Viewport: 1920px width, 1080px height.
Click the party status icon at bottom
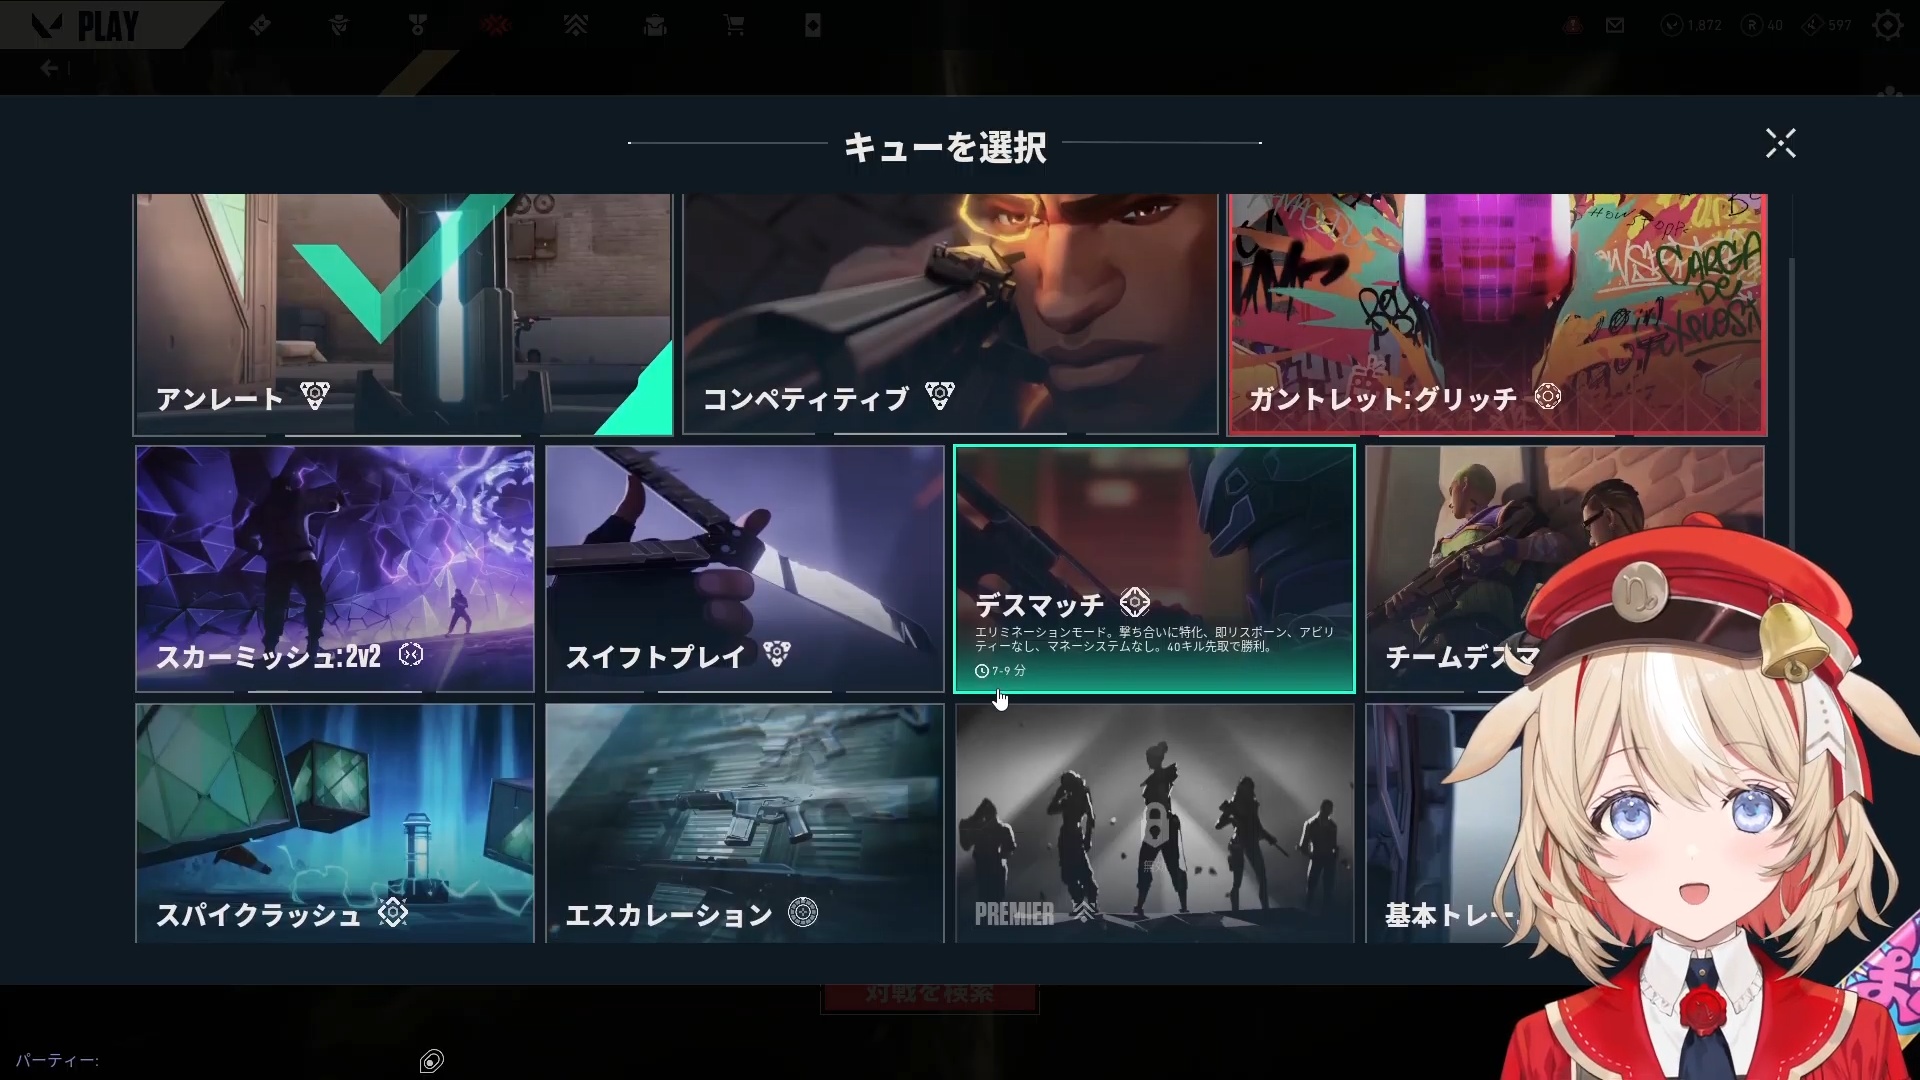click(x=432, y=1061)
